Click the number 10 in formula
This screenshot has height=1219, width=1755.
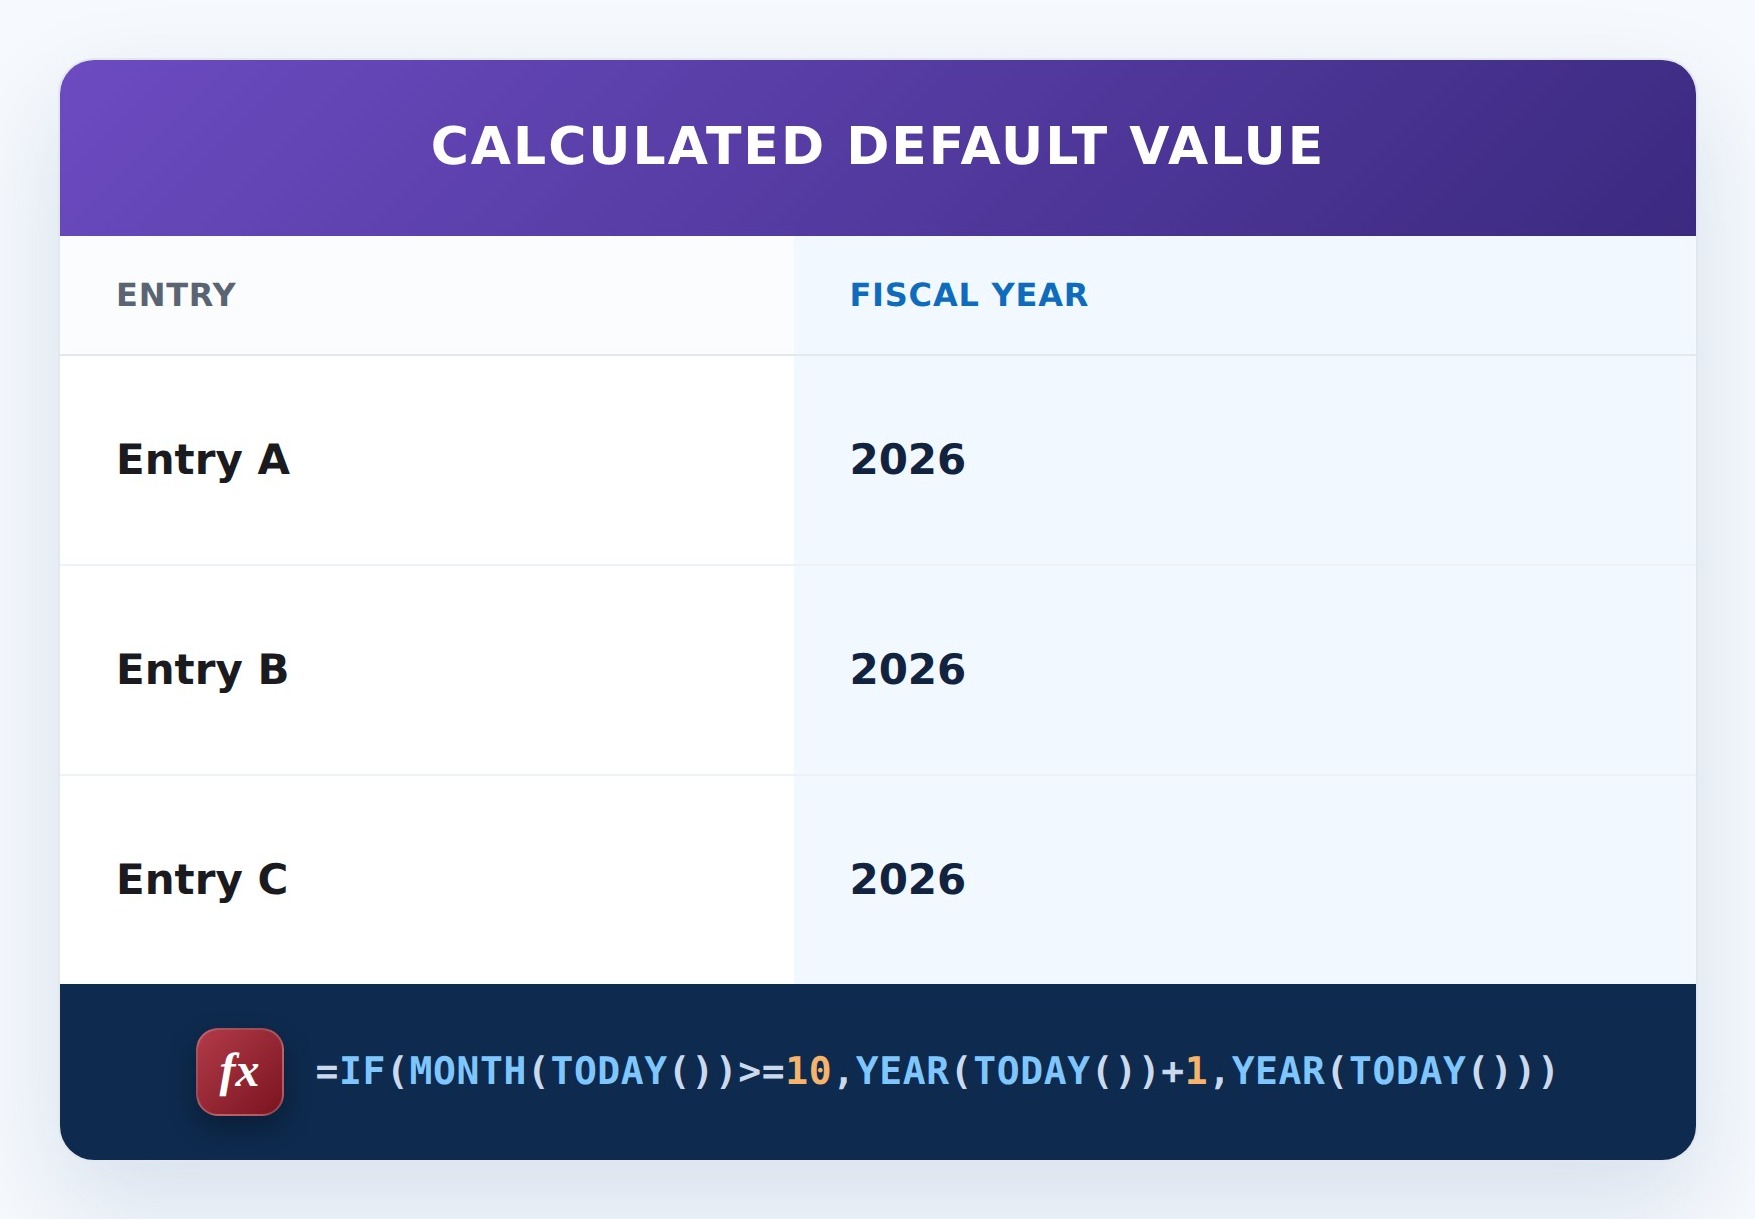(x=808, y=1072)
